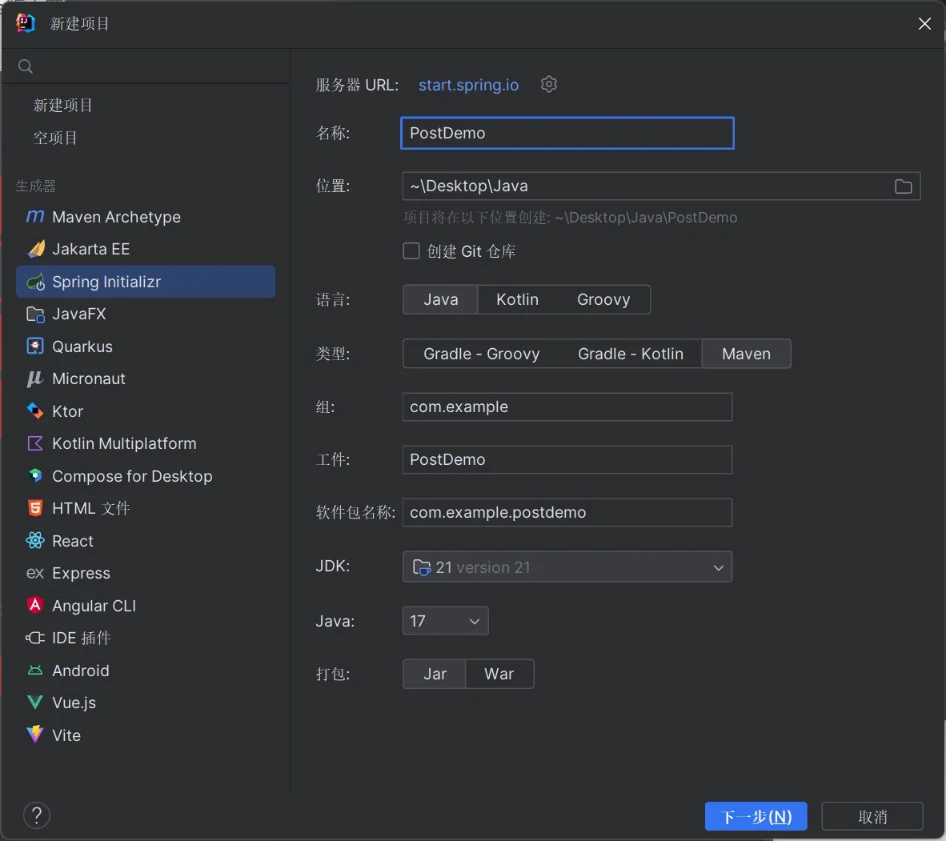Expand the Java version 17 dropdown
Image resolution: width=946 pixels, height=841 pixels.
tap(445, 621)
